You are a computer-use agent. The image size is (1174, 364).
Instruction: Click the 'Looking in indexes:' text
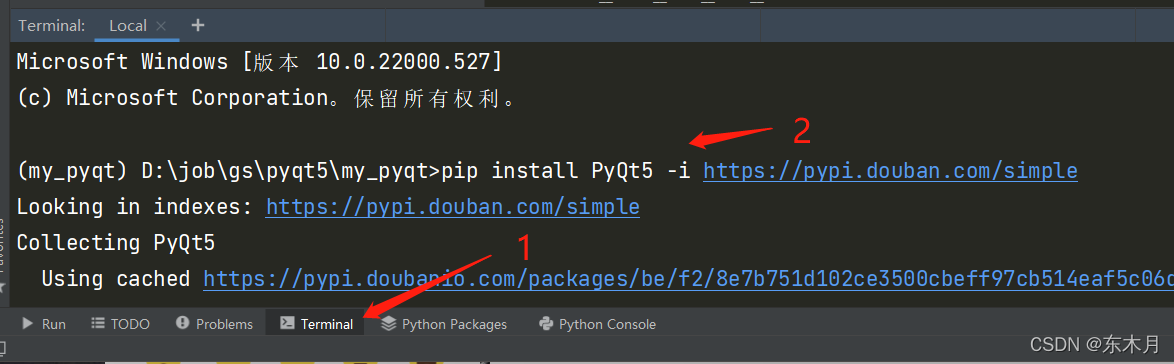click(135, 207)
